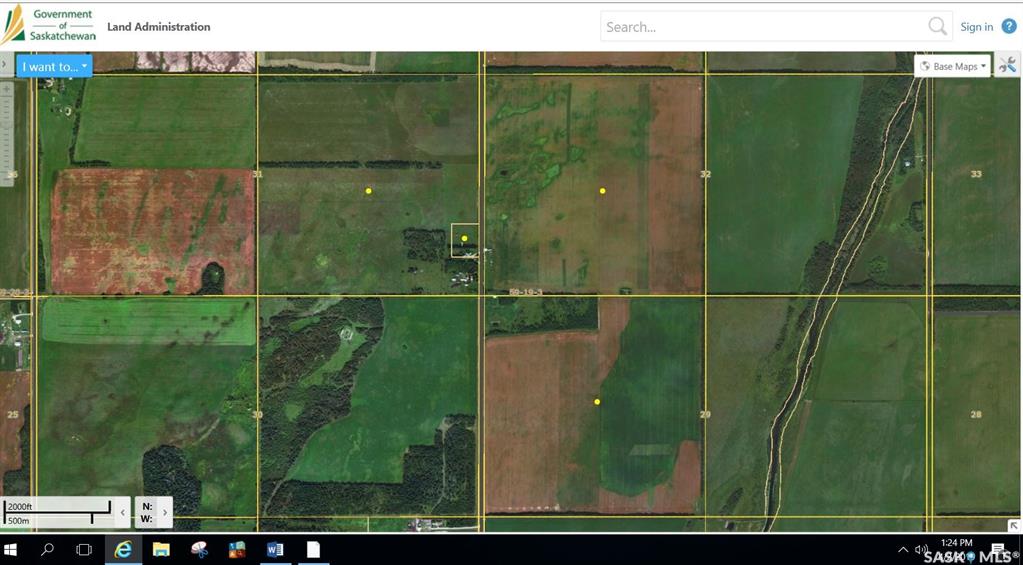Select the yellow point in section 29 field
Screen dimensions: 1023x565
(597, 402)
